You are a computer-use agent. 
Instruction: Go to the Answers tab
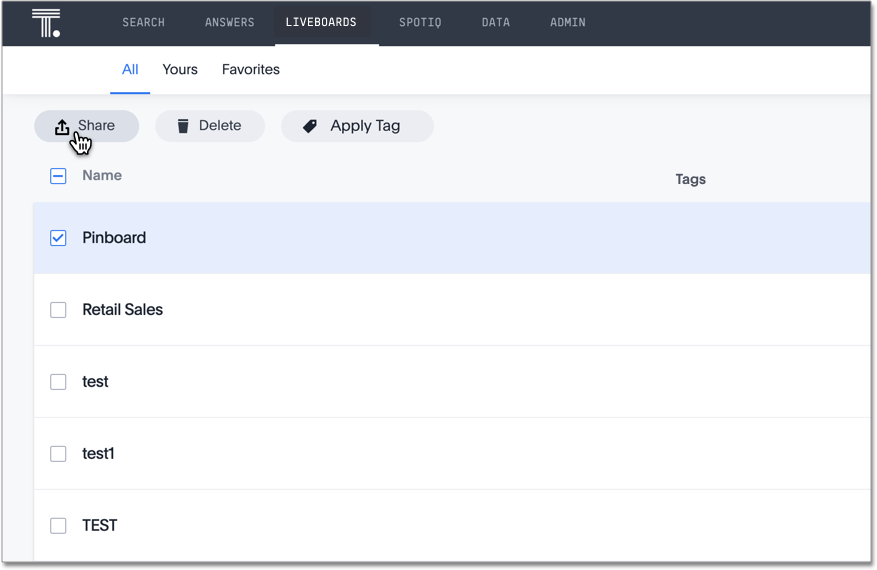pos(229,22)
